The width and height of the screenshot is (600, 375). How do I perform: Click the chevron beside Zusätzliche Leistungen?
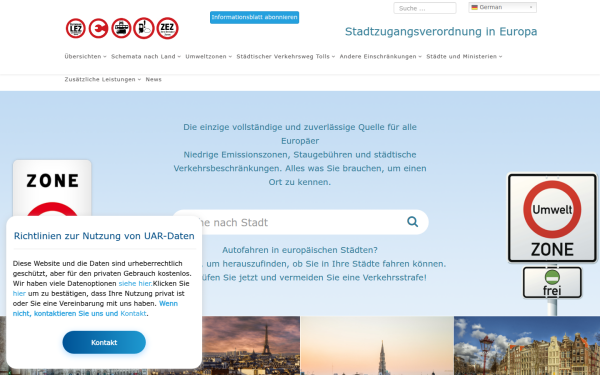tap(139, 80)
